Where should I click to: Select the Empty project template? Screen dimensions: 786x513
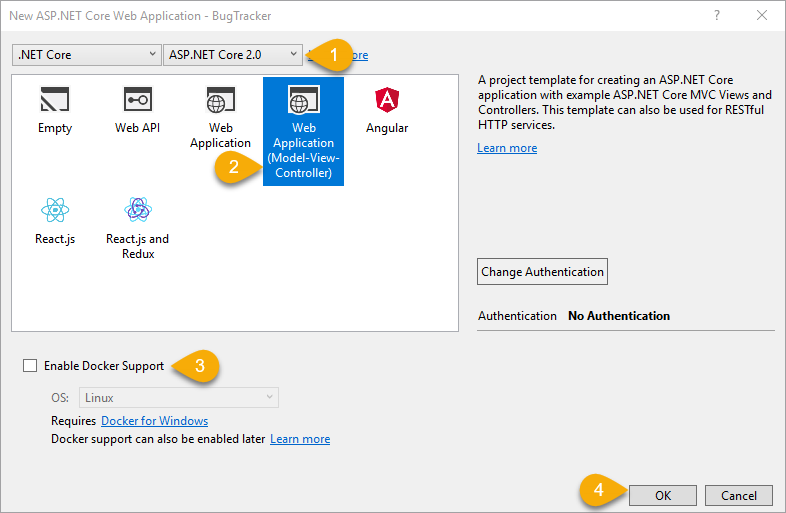pos(55,110)
